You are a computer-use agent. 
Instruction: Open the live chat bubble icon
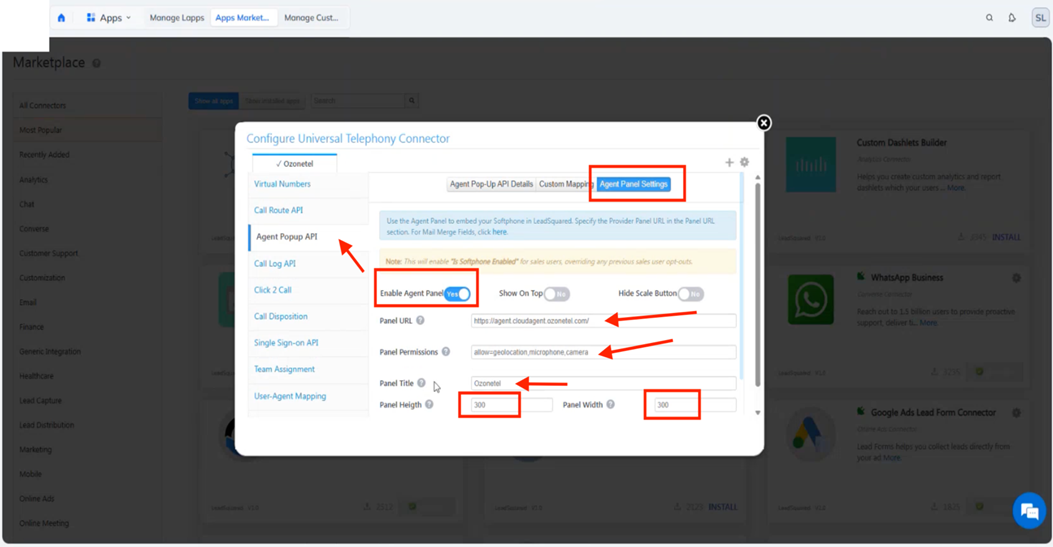[1029, 511]
